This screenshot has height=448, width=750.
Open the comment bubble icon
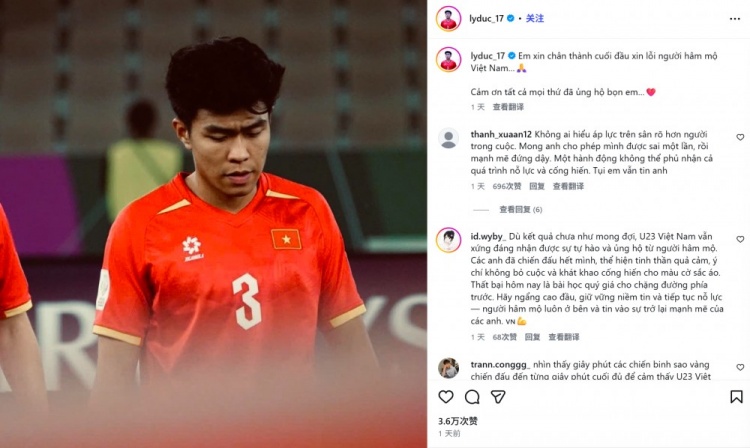[472, 397]
